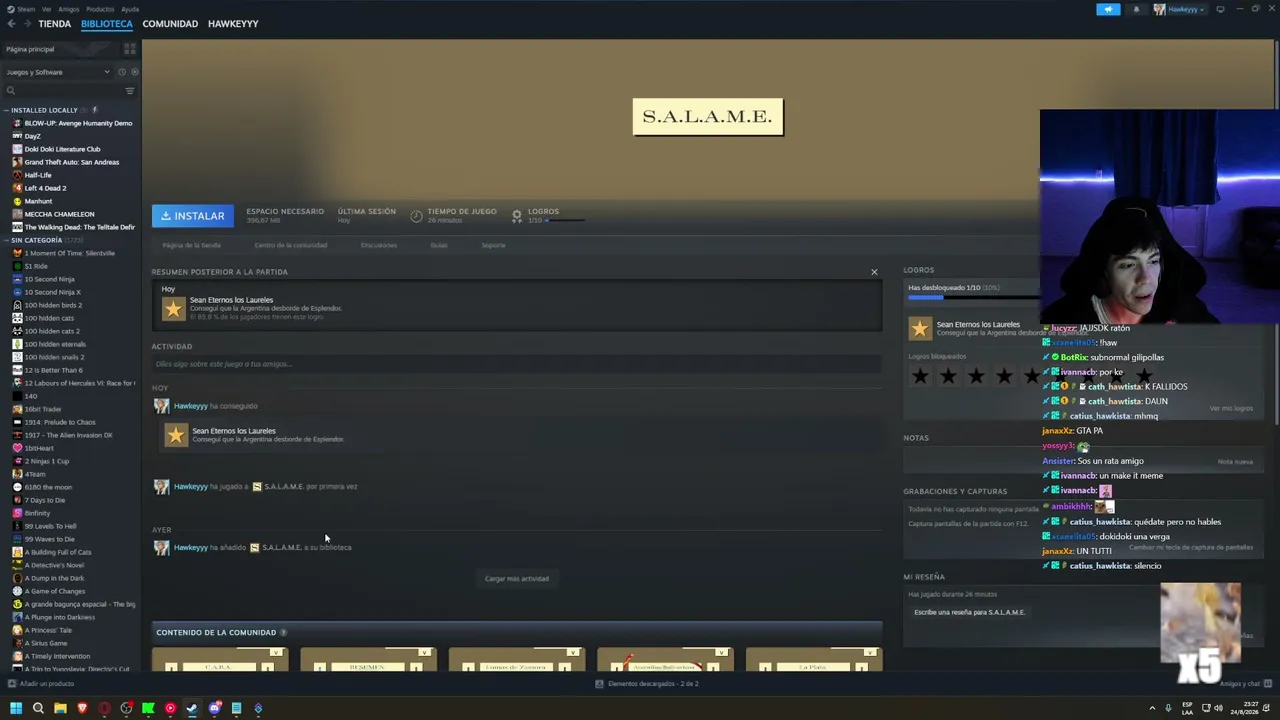Open File Explorer from the taskbar
The image size is (1280, 720).
[60, 708]
